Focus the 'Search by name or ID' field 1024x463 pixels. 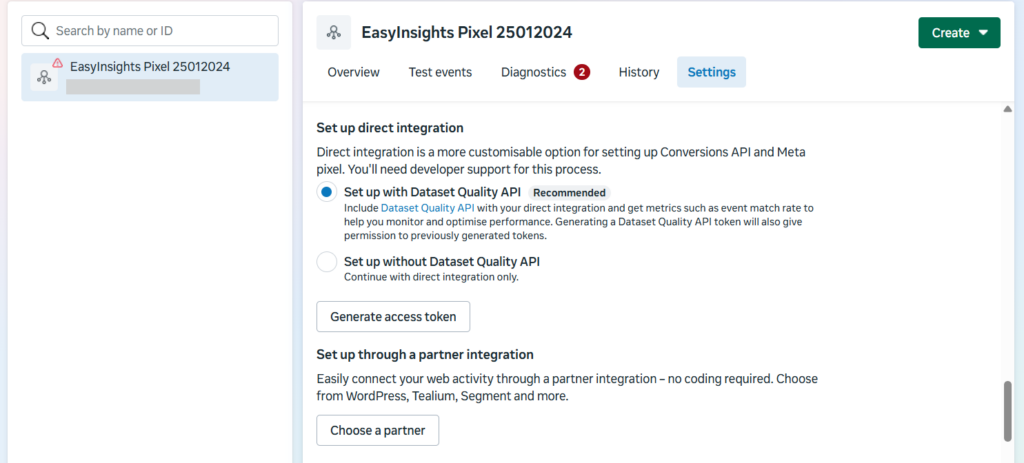(160, 31)
